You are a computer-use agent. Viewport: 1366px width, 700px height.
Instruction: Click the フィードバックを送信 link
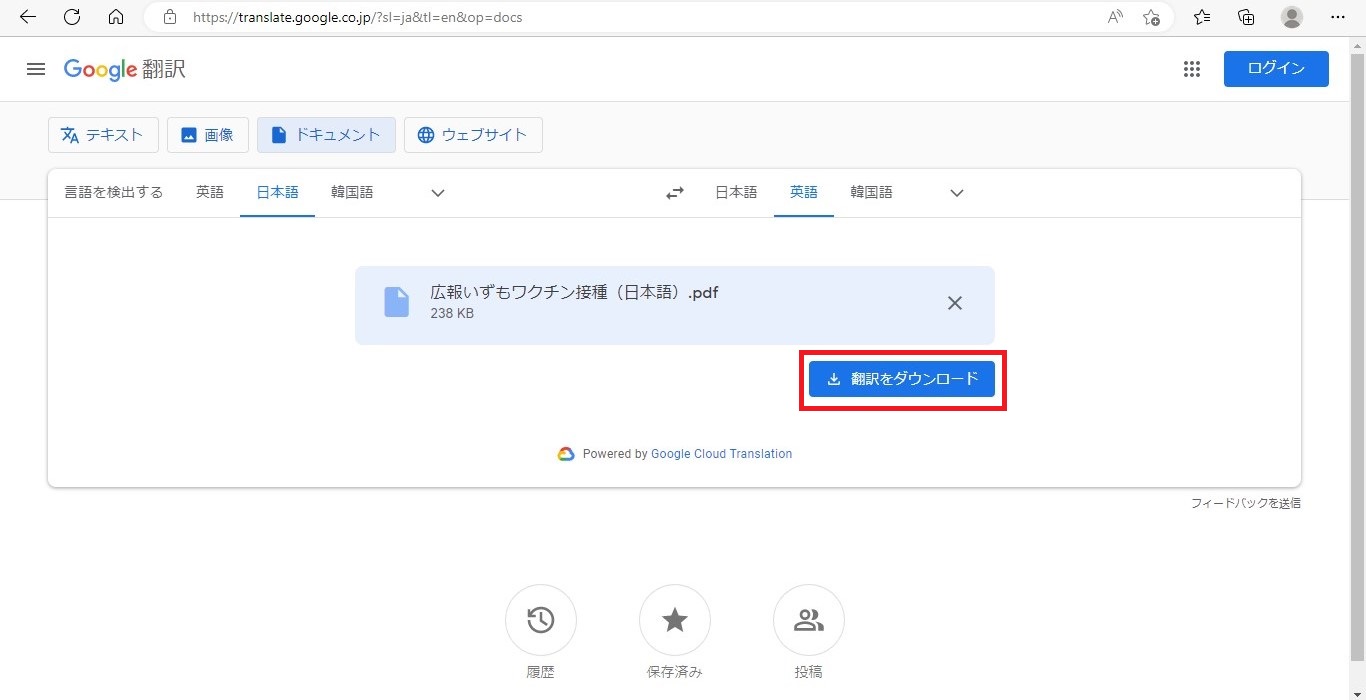1246,503
